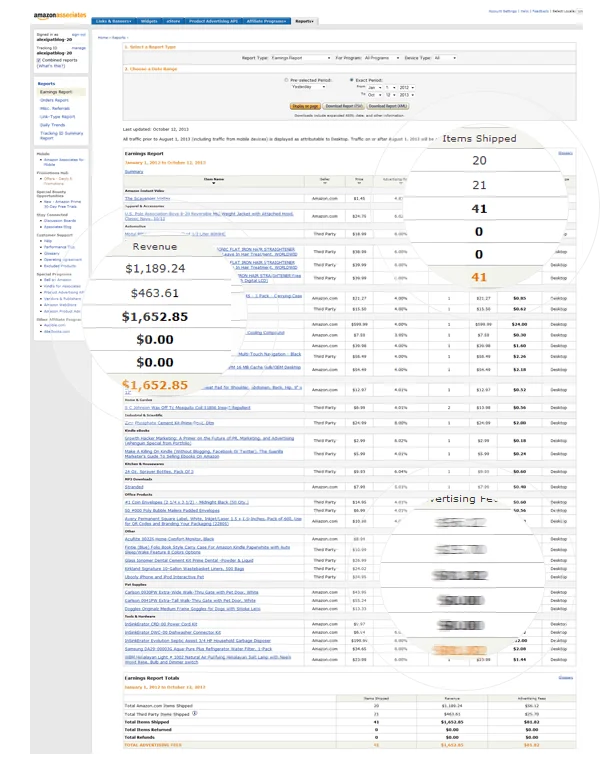Open the 24 Oz. Sprayer Bottles link
614x770 pixels.
click(159, 471)
